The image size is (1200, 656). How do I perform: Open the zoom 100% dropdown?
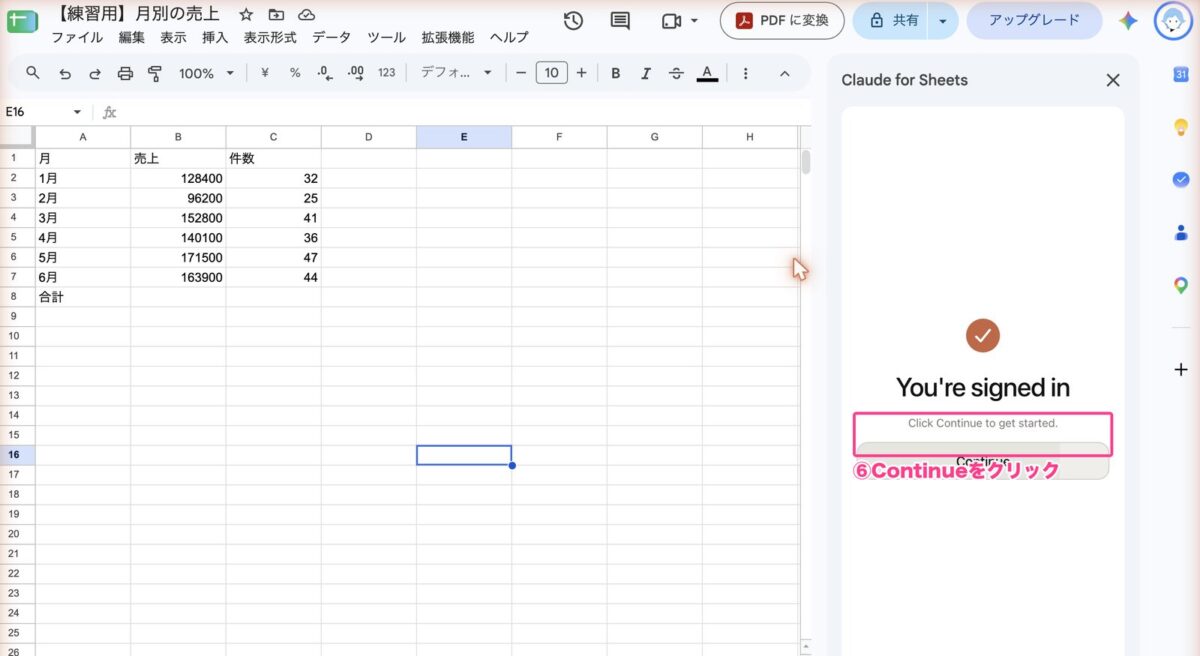[206, 73]
